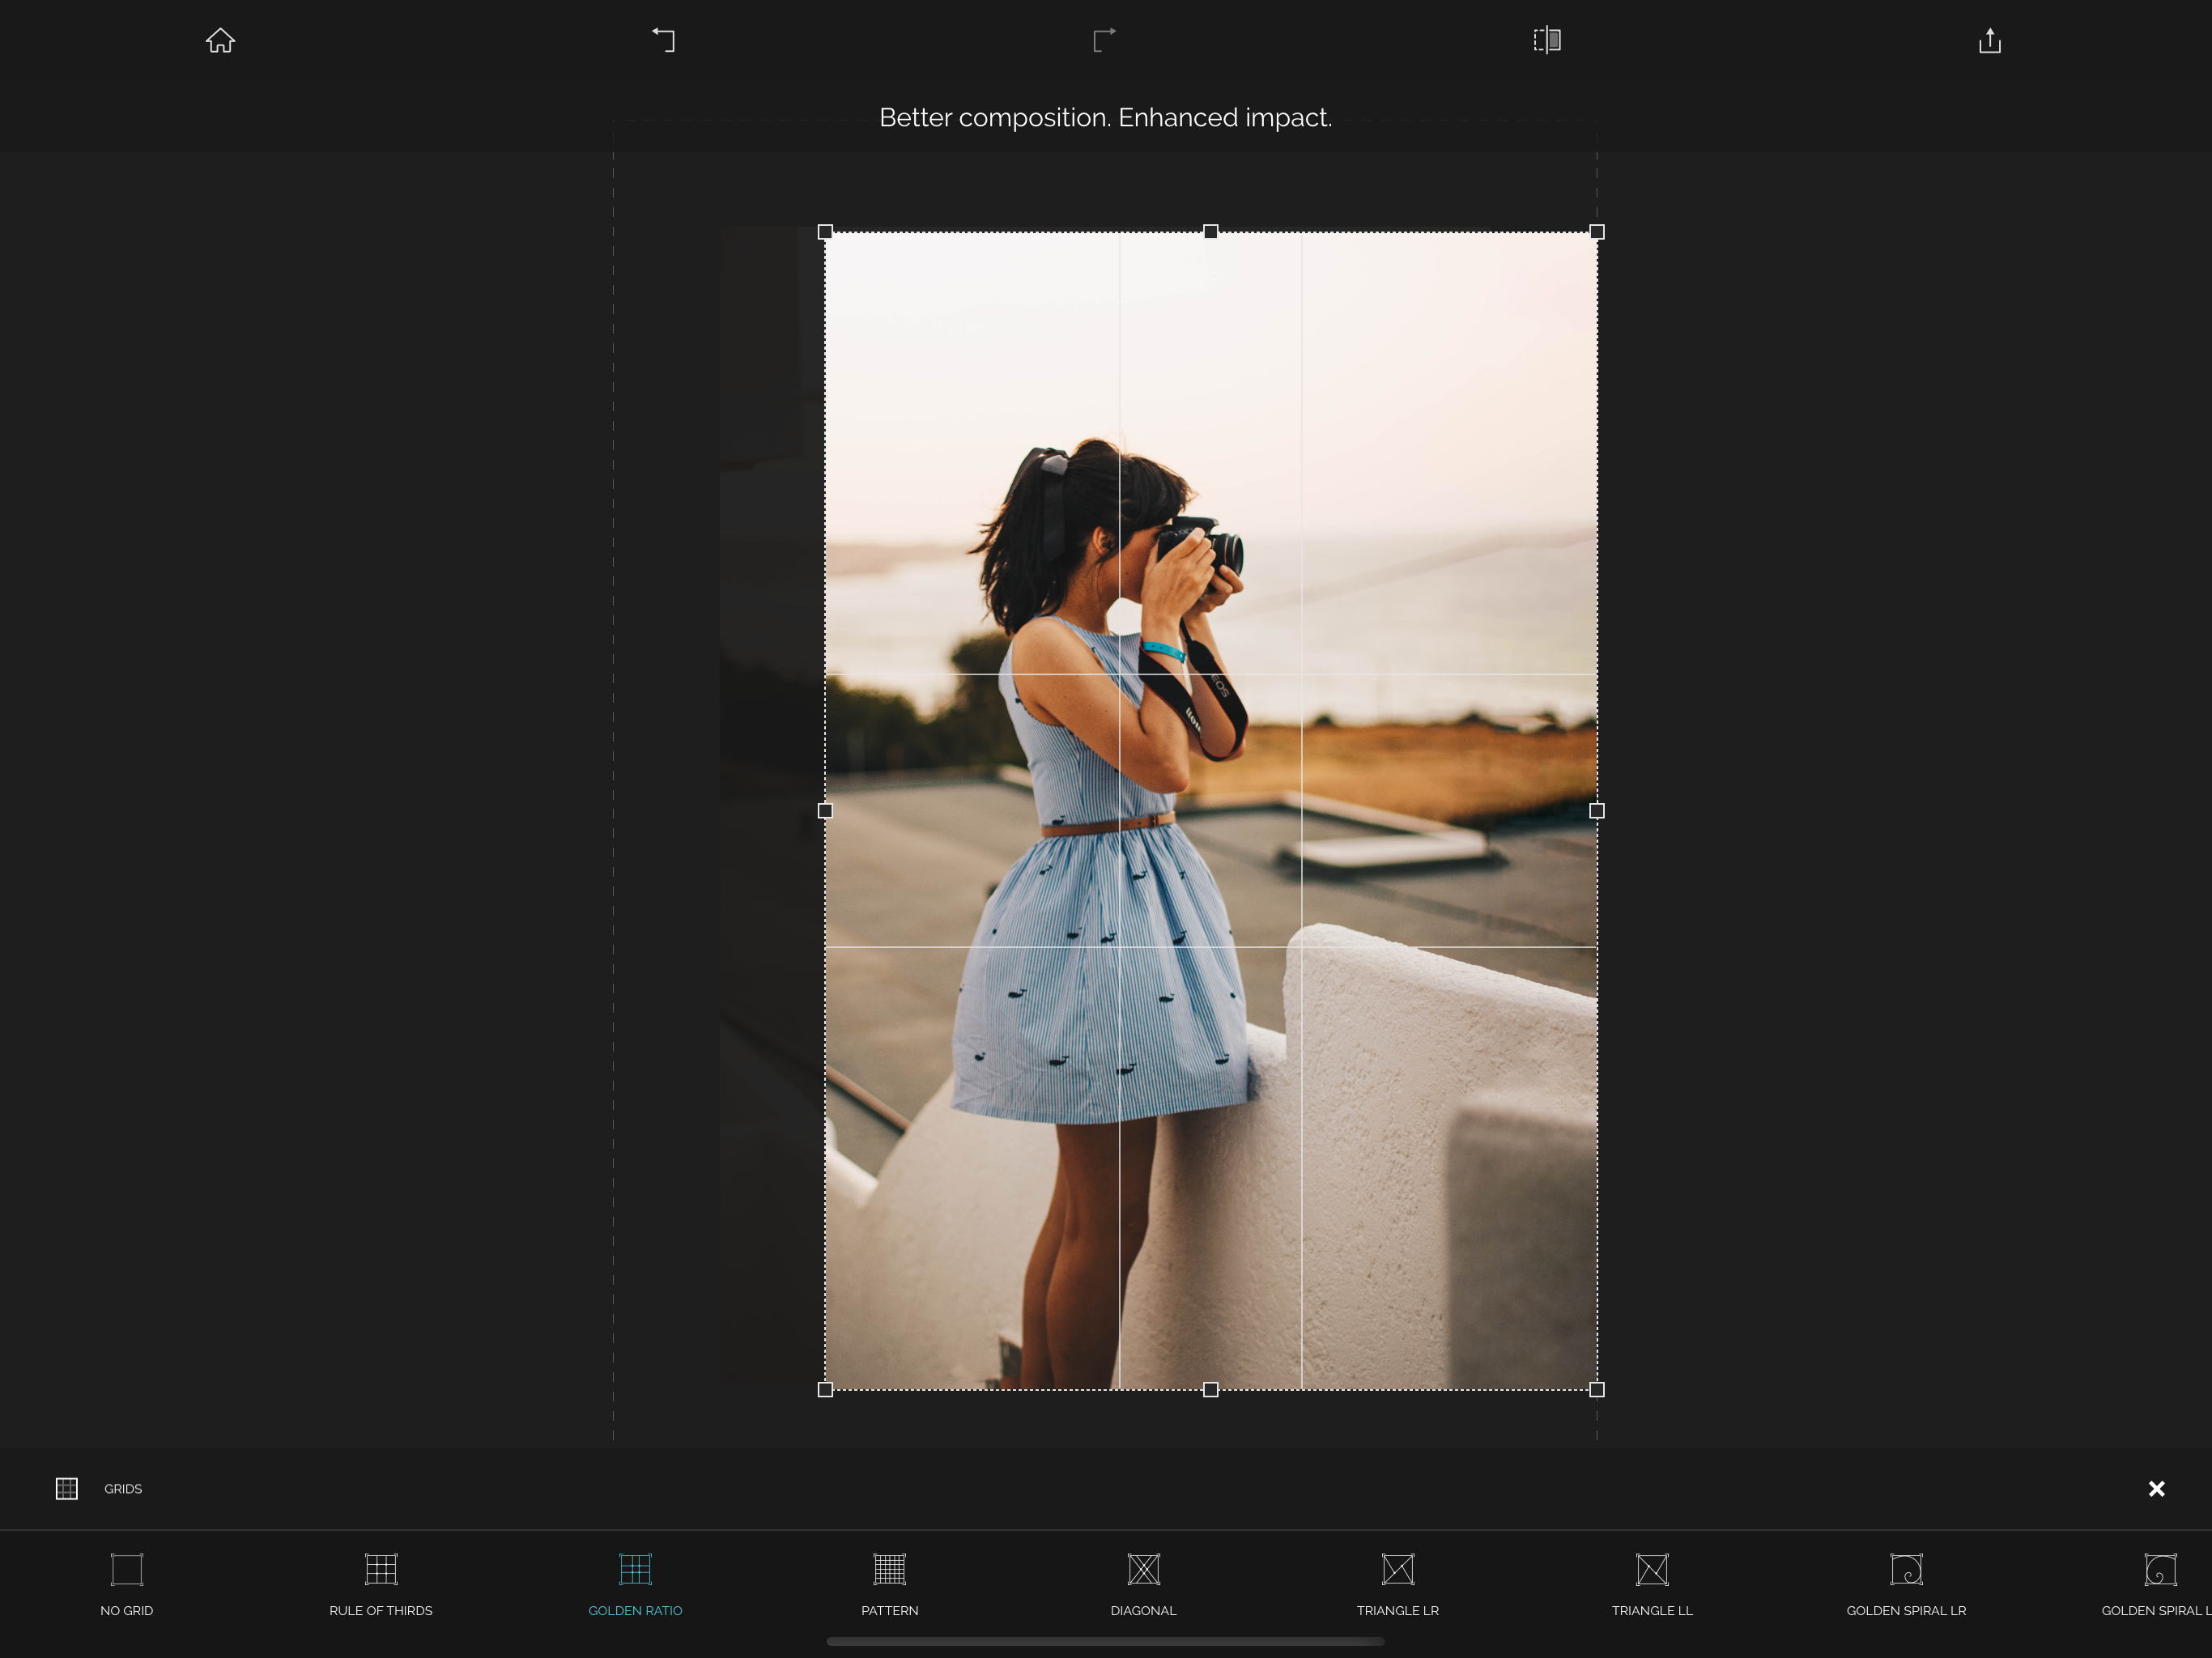The image size is (2212, 1658).
Task: Undo the last crop change
Action: (x=664, y=40)
